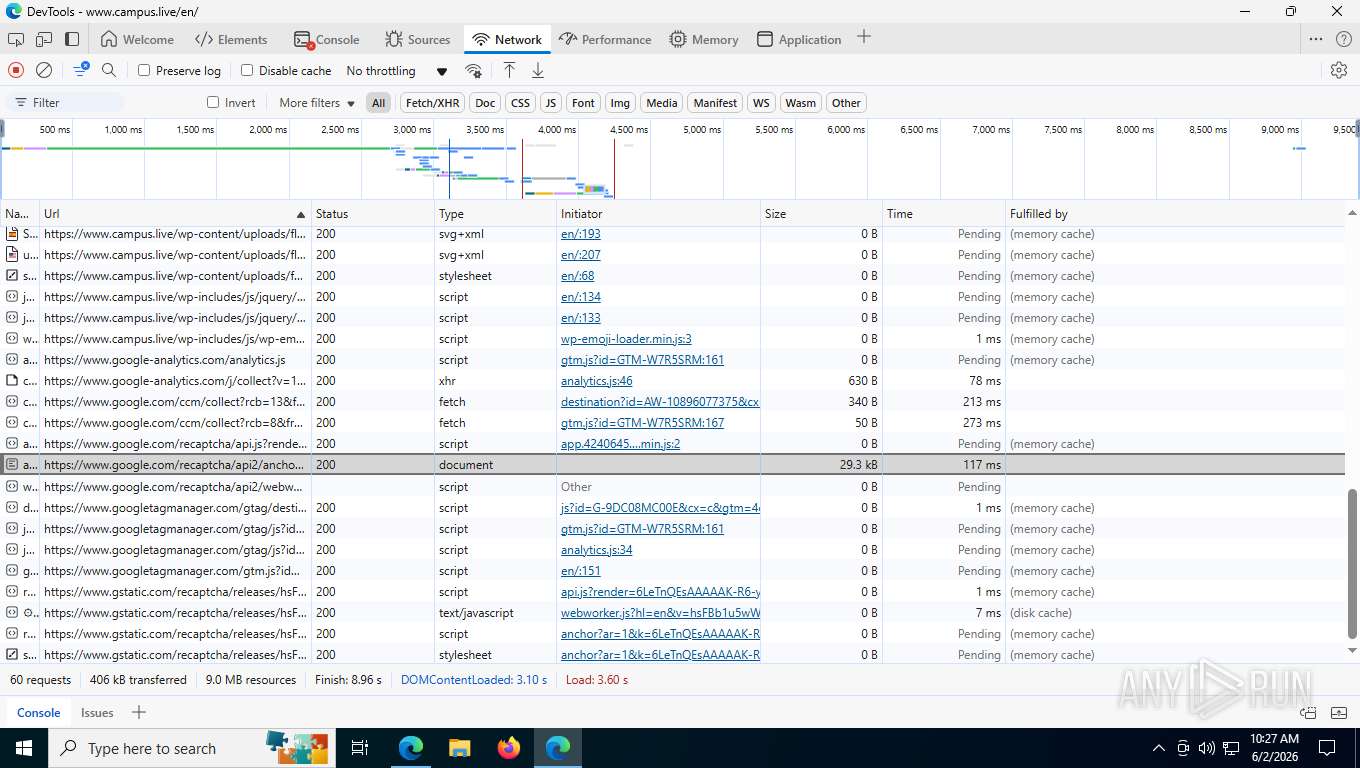
Task: Switch to the Performance tab
Action: 605,40
